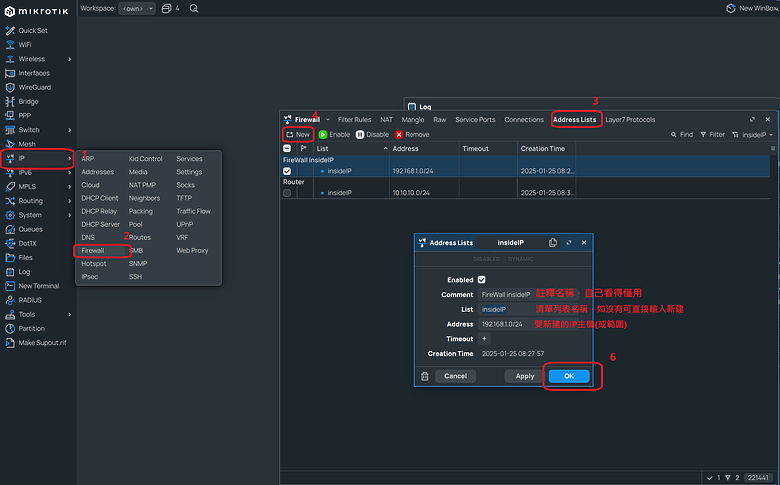Select Addresses in the IP submenu

click(98, 172)
